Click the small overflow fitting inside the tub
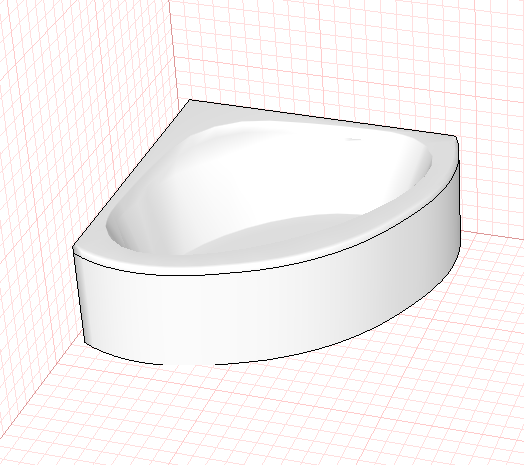Viewport: 524px width, 465px height. pos(353,139)
